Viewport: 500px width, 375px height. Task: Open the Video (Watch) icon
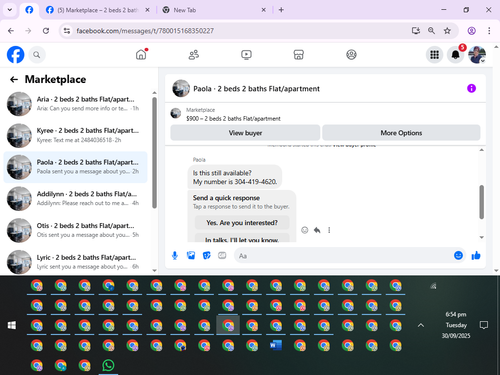(x=246, y=54)
